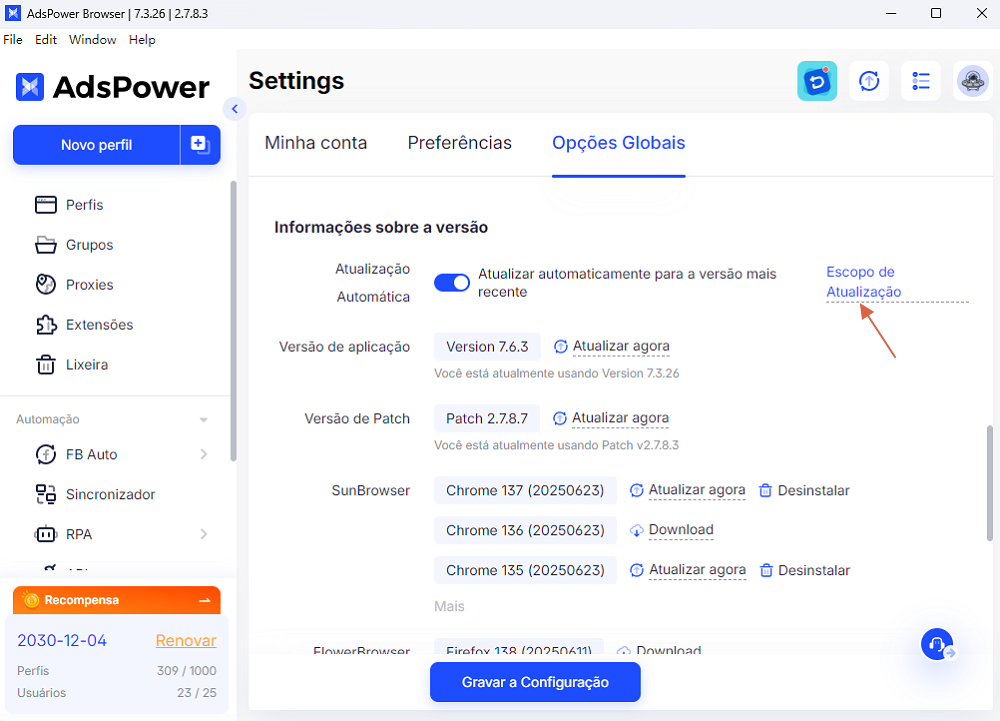The height and width of the screenshot is (721, 1000).
Task: Click the Chrome 137 (20250623) field
Action: tap(525, 490)
